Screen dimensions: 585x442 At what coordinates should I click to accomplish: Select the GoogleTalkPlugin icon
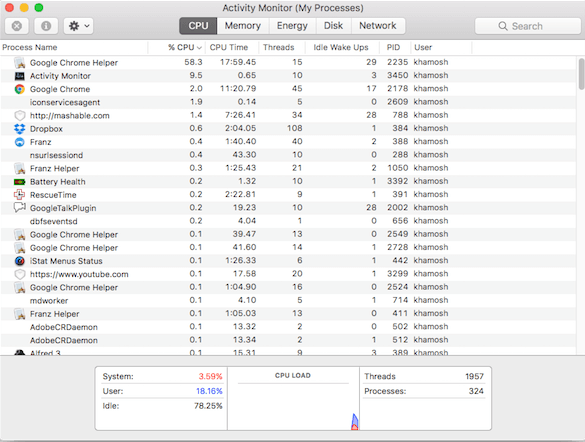(x=19, y=207)
